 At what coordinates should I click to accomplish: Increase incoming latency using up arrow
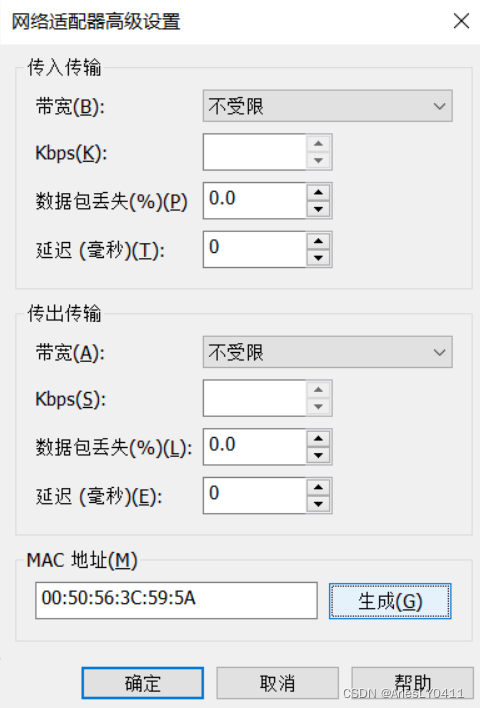(x=318, y=241)
